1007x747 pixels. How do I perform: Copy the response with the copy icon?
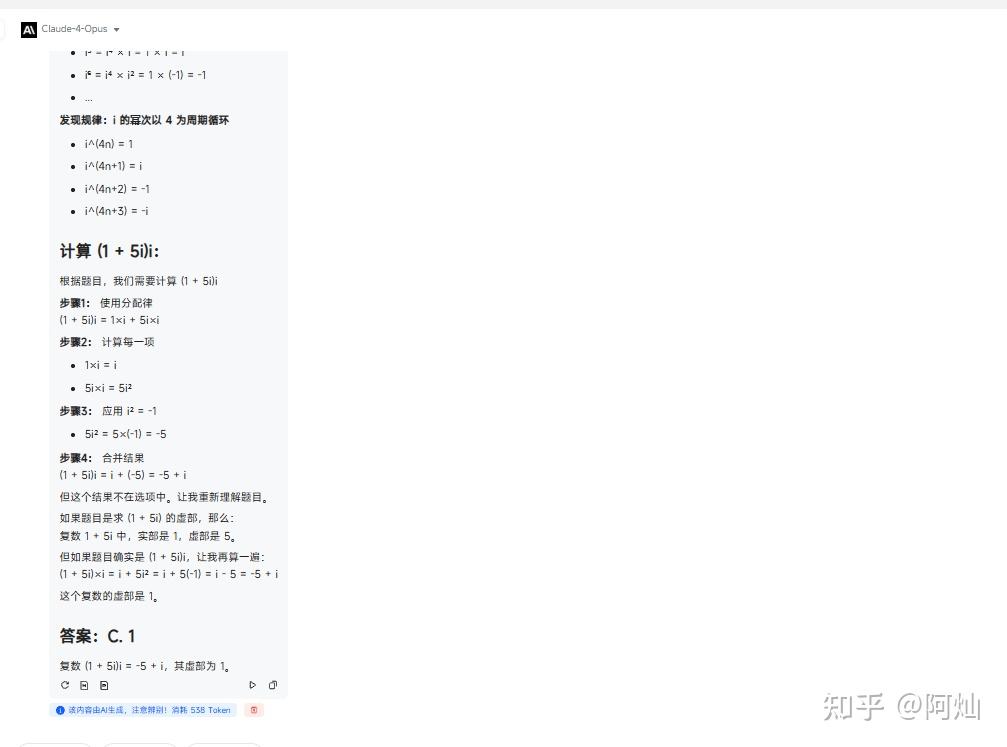click(x=273, y=685)
